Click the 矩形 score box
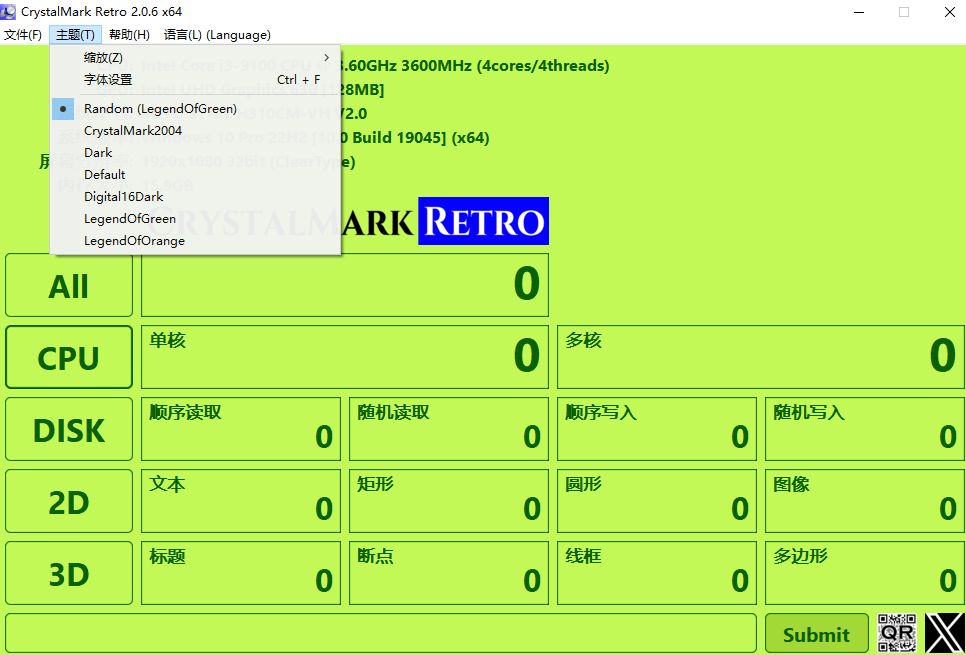Screen dimensions: 966x655 click(x=449, y=502)
